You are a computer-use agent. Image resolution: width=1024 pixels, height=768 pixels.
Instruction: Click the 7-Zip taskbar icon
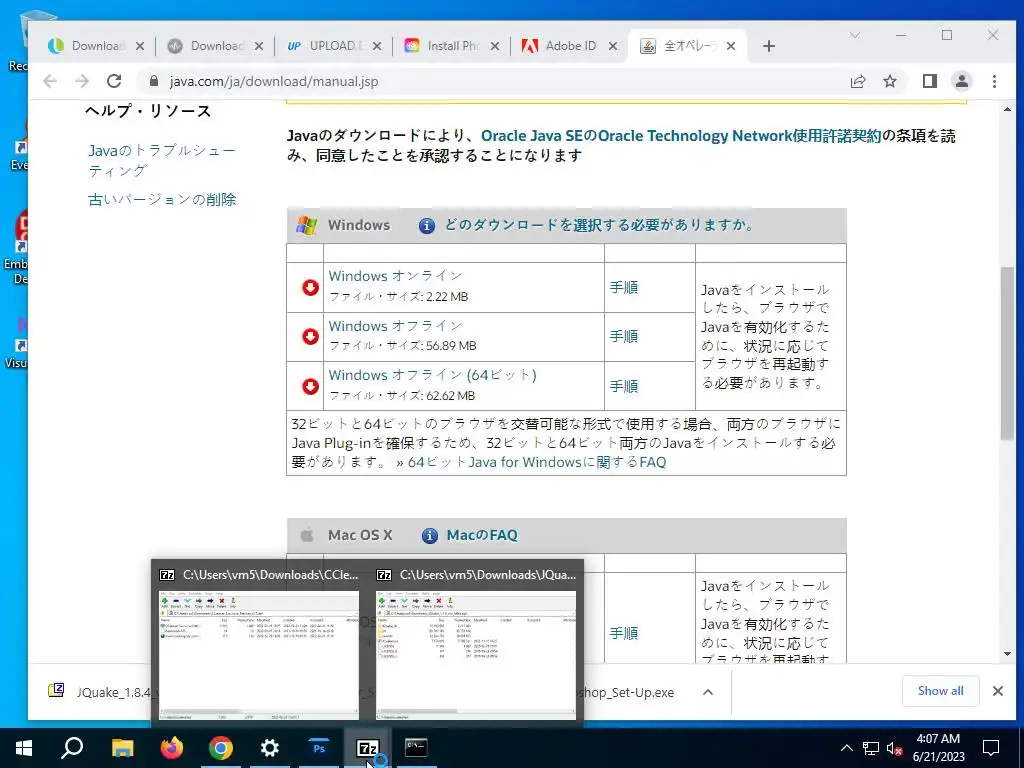tap(367, 748)
